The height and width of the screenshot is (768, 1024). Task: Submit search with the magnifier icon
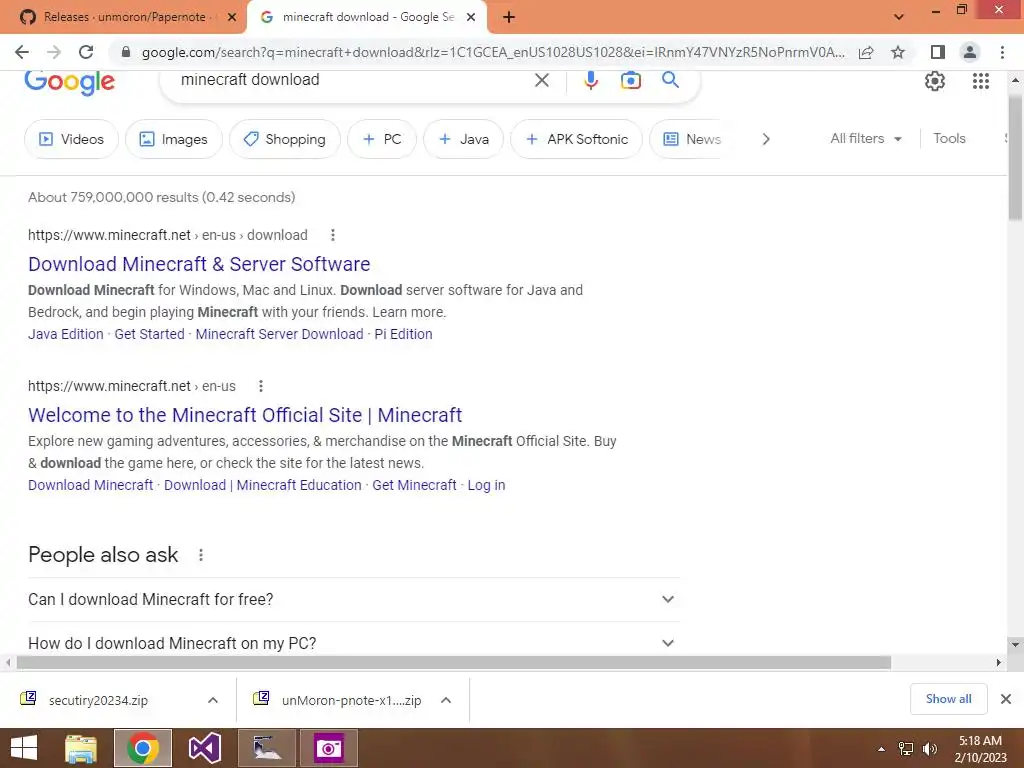(670, 80)
